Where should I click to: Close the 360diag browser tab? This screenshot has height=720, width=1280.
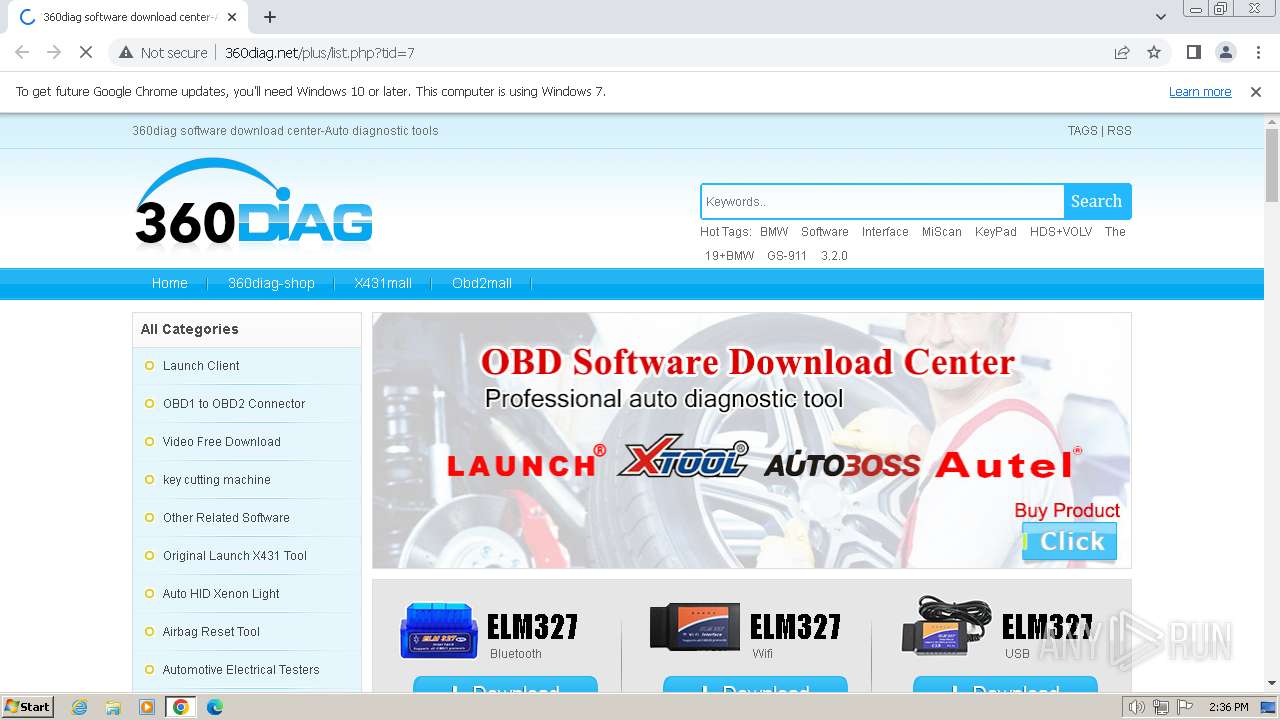(232, 17)
